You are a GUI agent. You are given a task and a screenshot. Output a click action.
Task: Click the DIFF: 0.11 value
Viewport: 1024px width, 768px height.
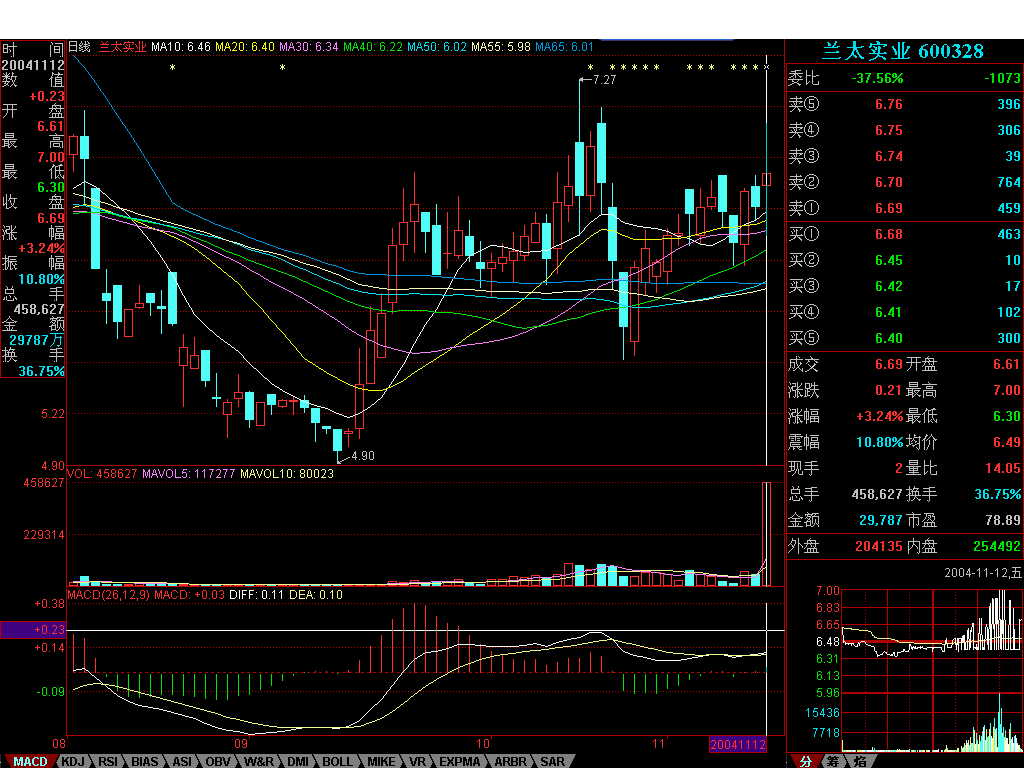(257, 595)
